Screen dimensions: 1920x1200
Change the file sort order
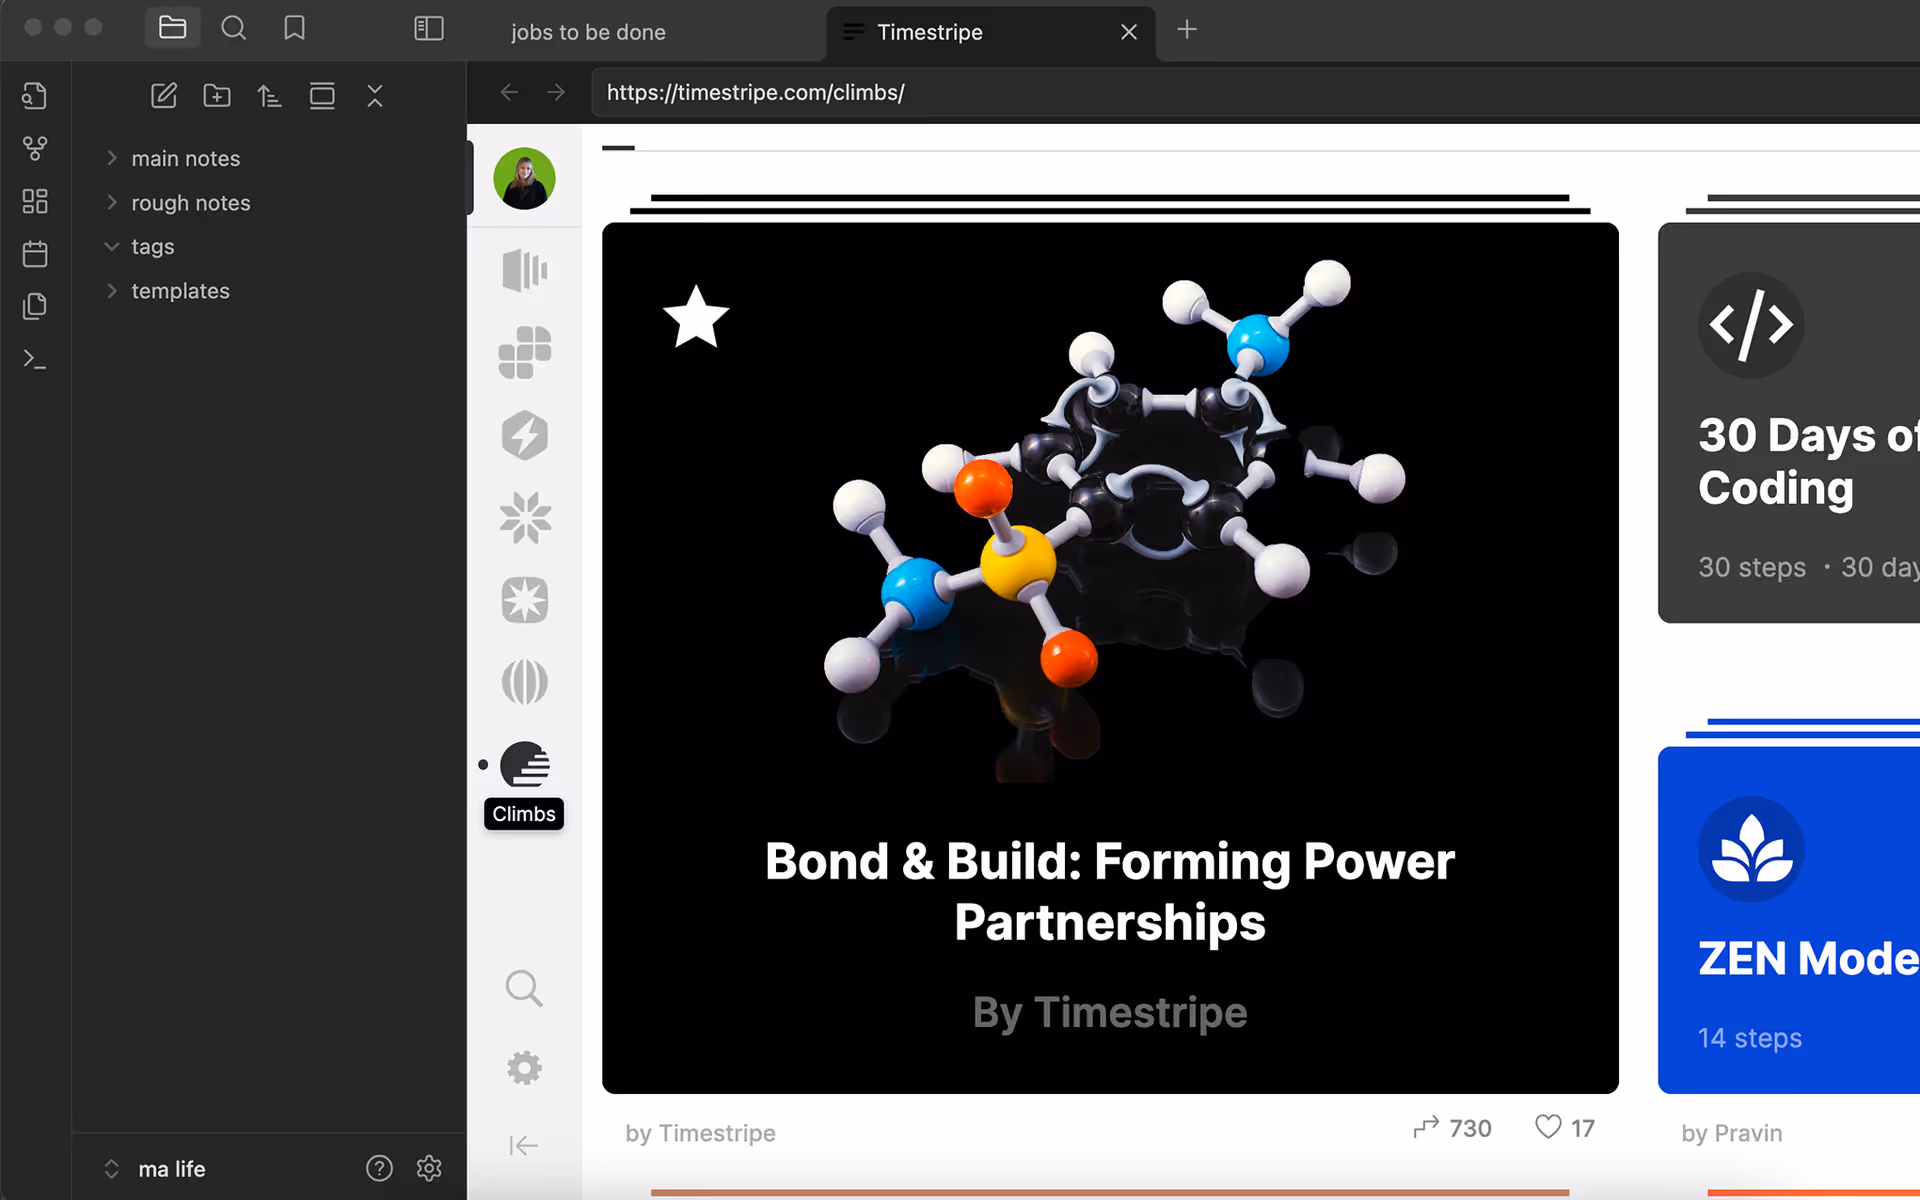pos(269,96)
